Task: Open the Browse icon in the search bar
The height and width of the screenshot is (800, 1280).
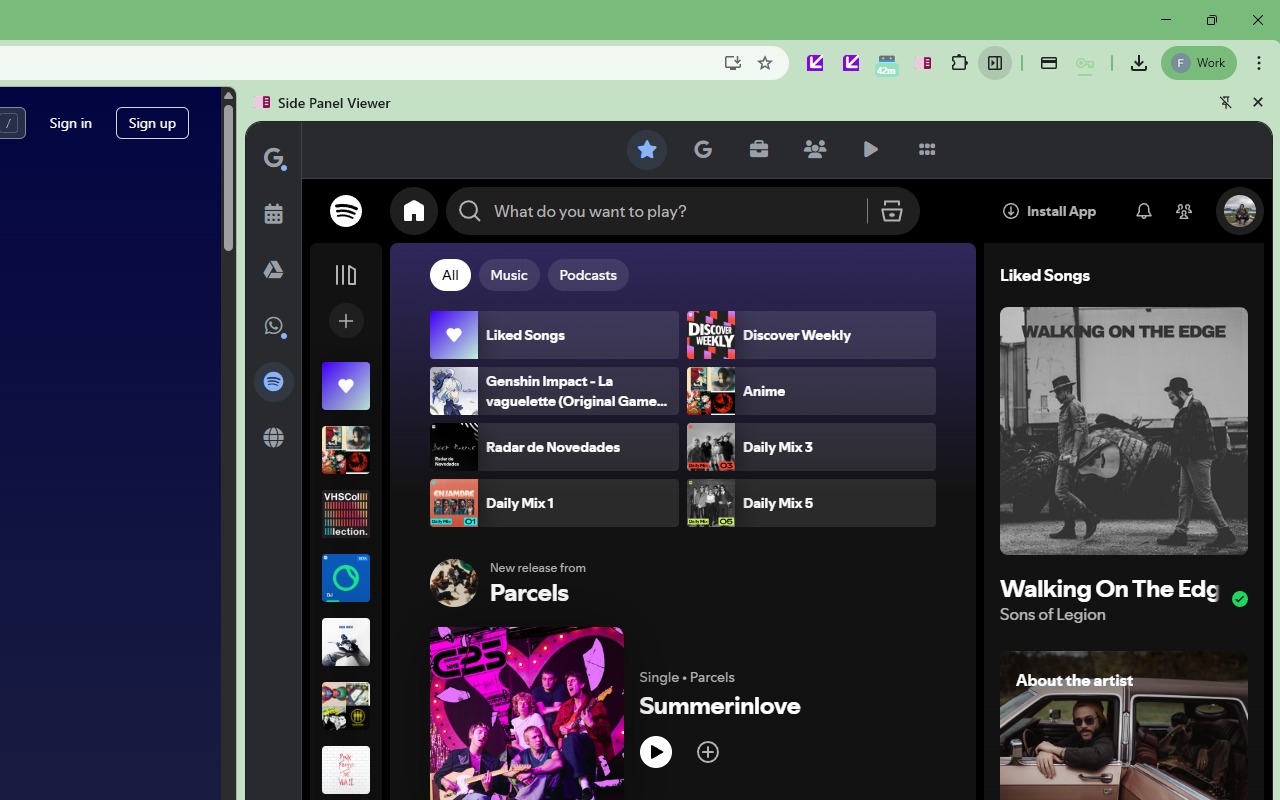Action: point(892,211)
